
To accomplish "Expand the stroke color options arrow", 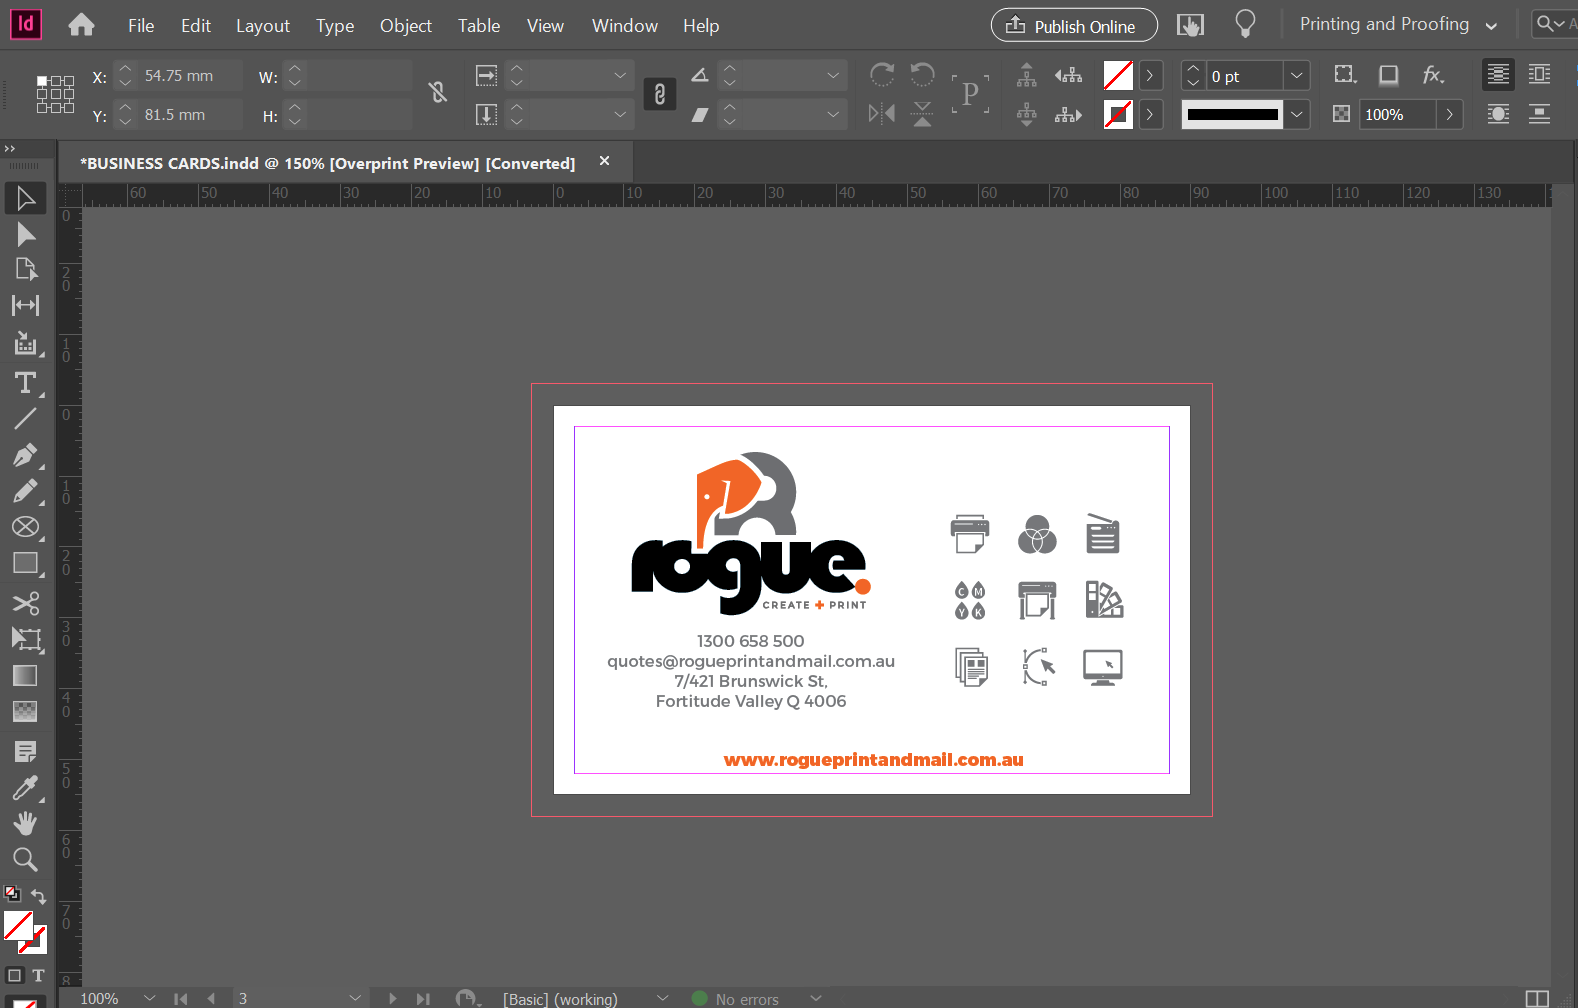I will pyautogui.click(x=1150, y=114).
